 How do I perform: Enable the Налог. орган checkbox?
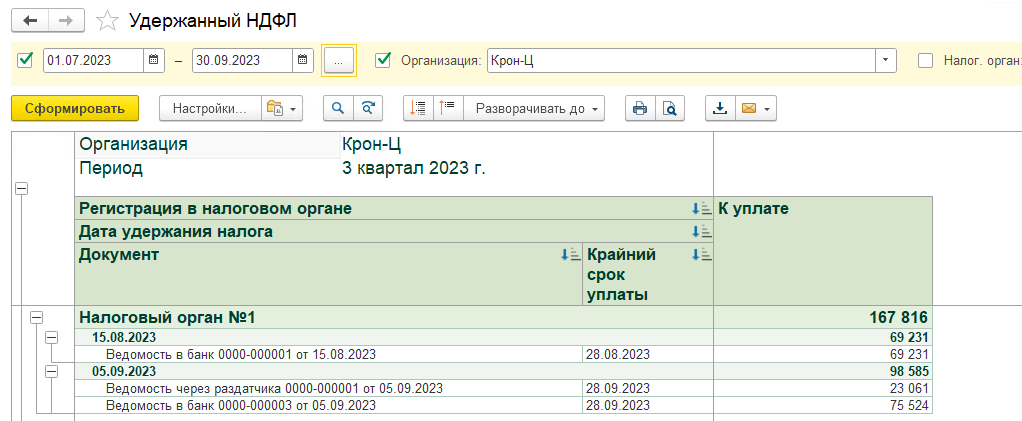pos(926,60)
